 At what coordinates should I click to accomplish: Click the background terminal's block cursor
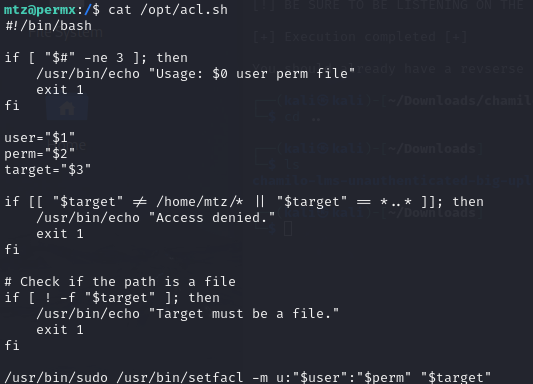[x=288, y=228]
